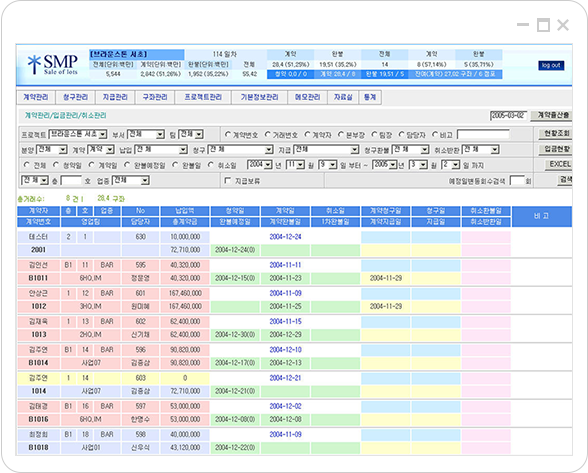Click the search keyword field beside 비고
This screenshot has width=588, height=473.
coord(483,134)
